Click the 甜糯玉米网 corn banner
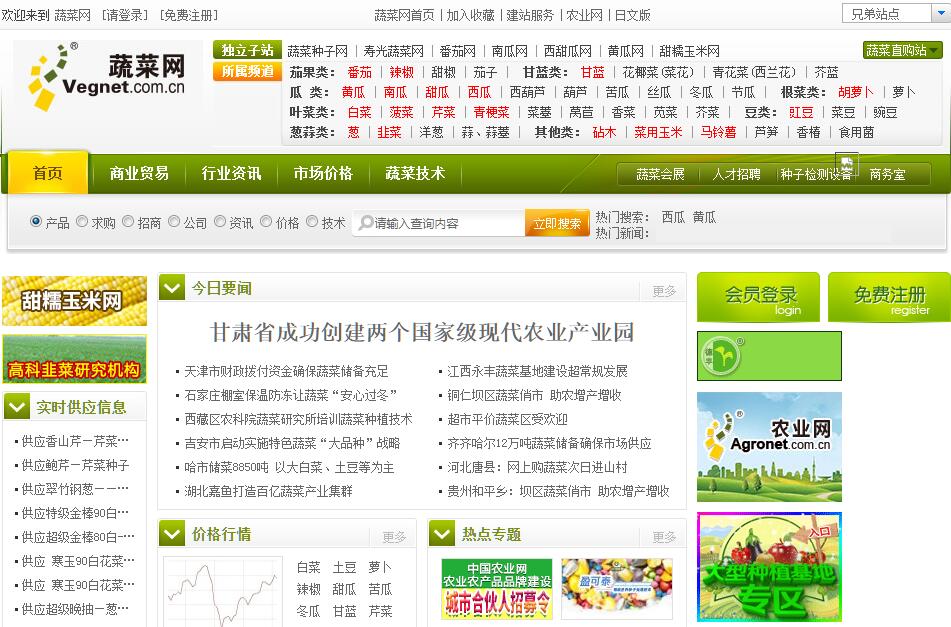The width and height of the screenshot is (951, 627). point(75,301)
